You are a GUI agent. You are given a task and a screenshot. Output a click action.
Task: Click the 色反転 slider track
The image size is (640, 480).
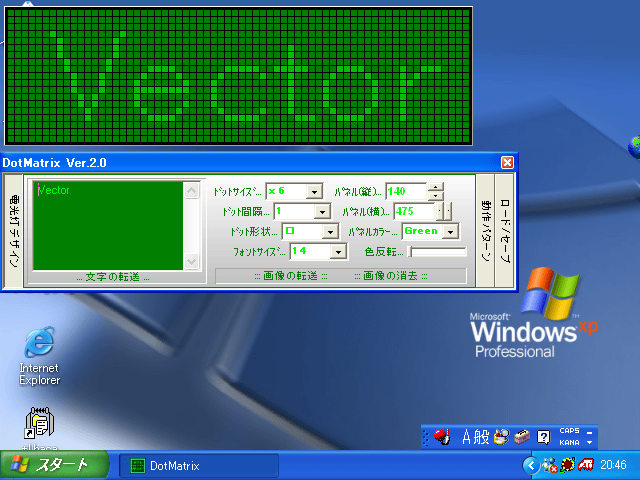[x=437, y=251]
